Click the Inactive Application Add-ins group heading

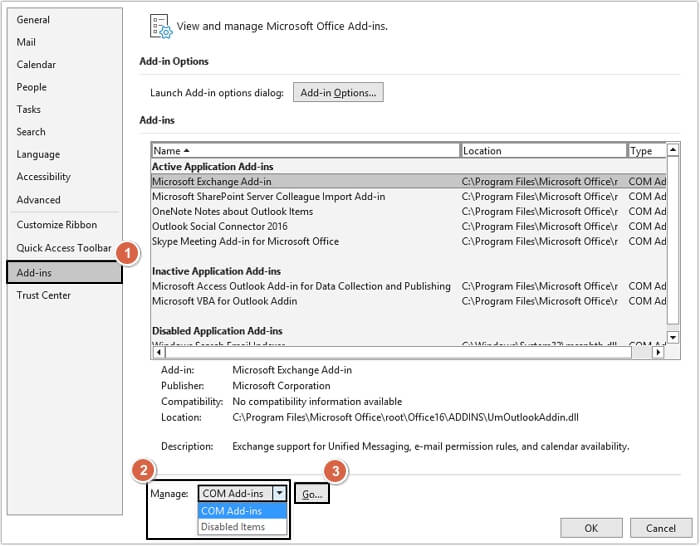pyautogui.click(x=216, y=271)
